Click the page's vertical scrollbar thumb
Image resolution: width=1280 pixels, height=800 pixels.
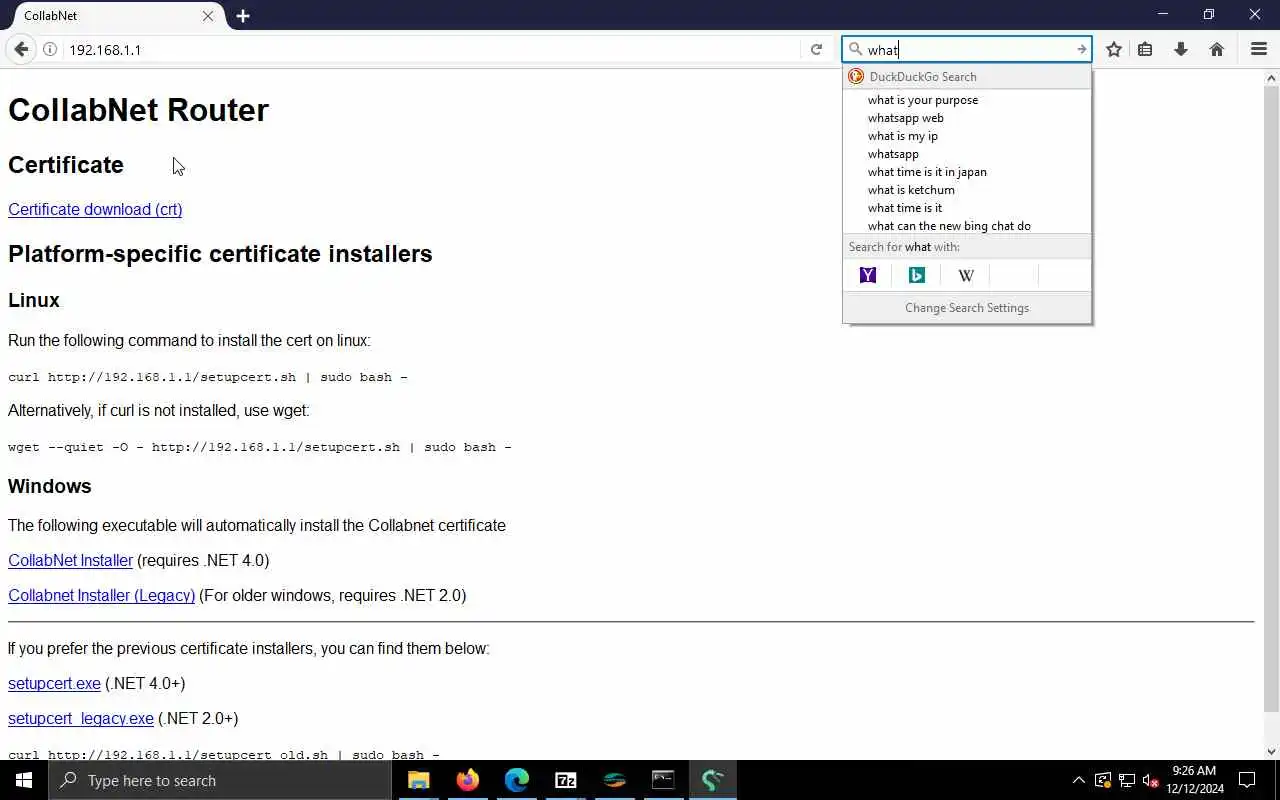click(x=1272, y=397)
